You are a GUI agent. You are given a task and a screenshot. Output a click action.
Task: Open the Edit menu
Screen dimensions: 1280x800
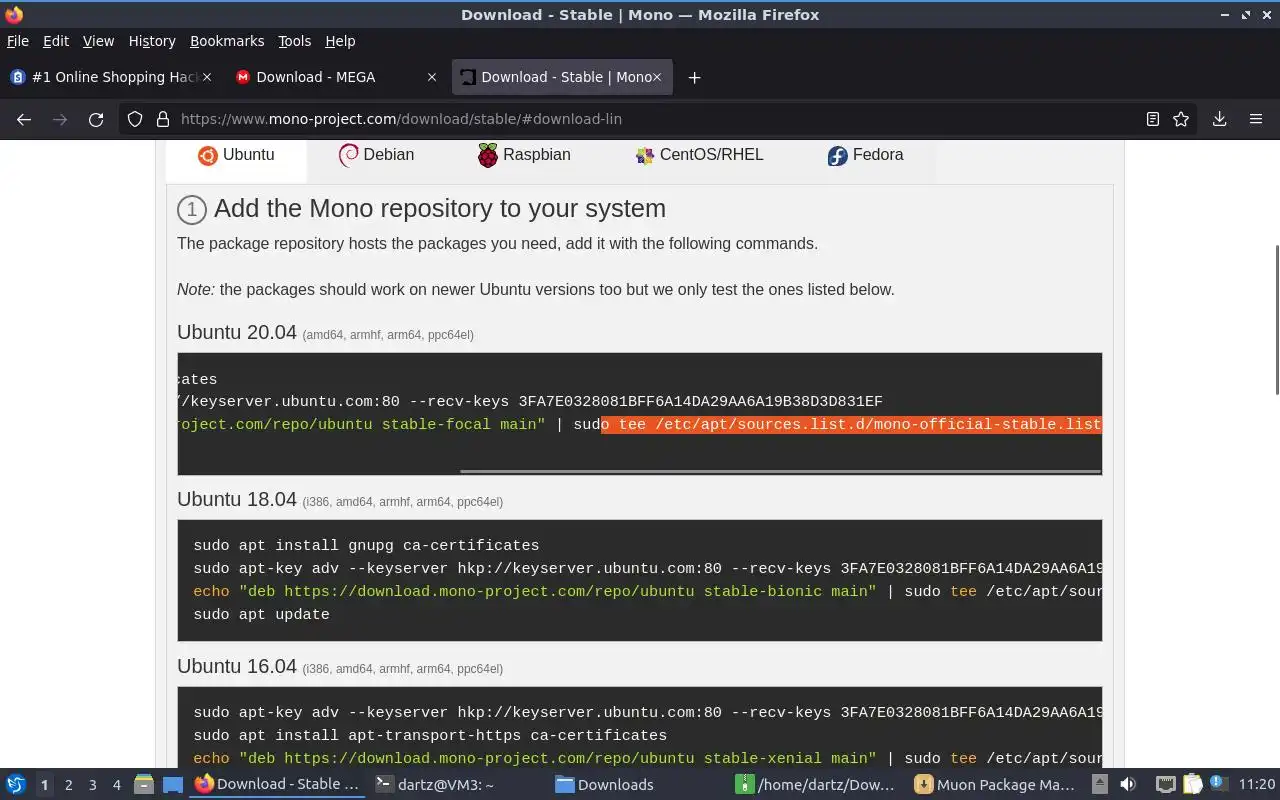[x=56, y=41]
